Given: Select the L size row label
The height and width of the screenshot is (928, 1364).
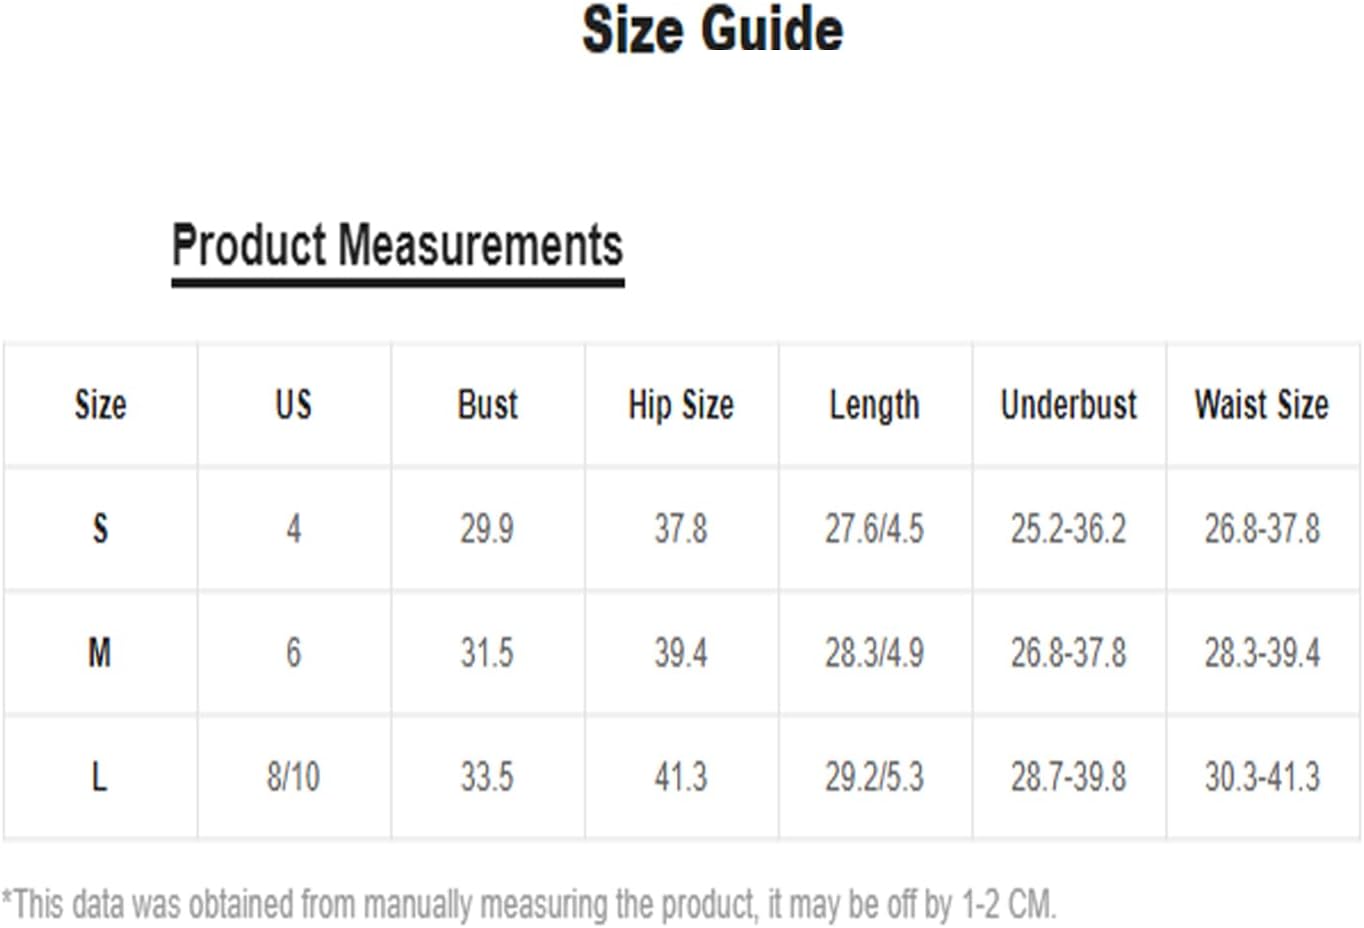Looking at the screenshot, I should (100, 777).
